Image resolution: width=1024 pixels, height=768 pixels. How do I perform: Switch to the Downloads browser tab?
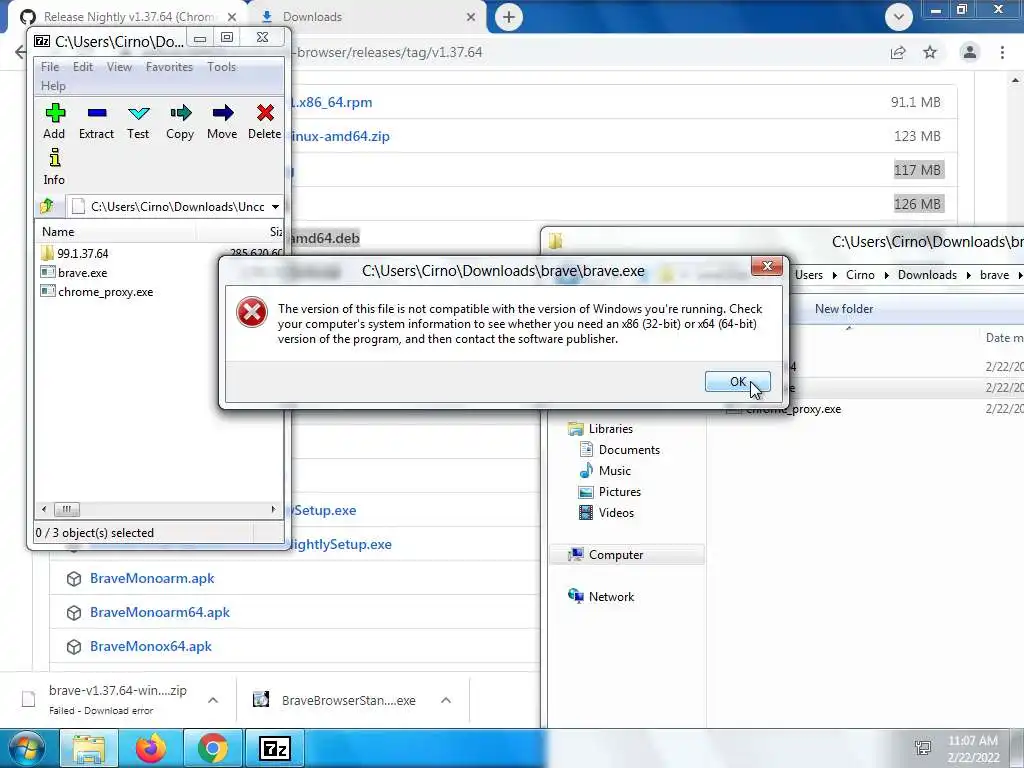coord(369,16)
